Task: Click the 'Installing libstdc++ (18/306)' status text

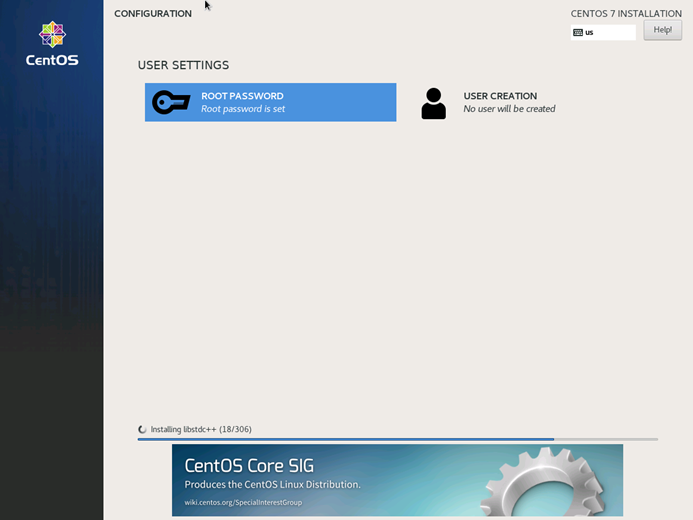Action: tap(201, 429)
